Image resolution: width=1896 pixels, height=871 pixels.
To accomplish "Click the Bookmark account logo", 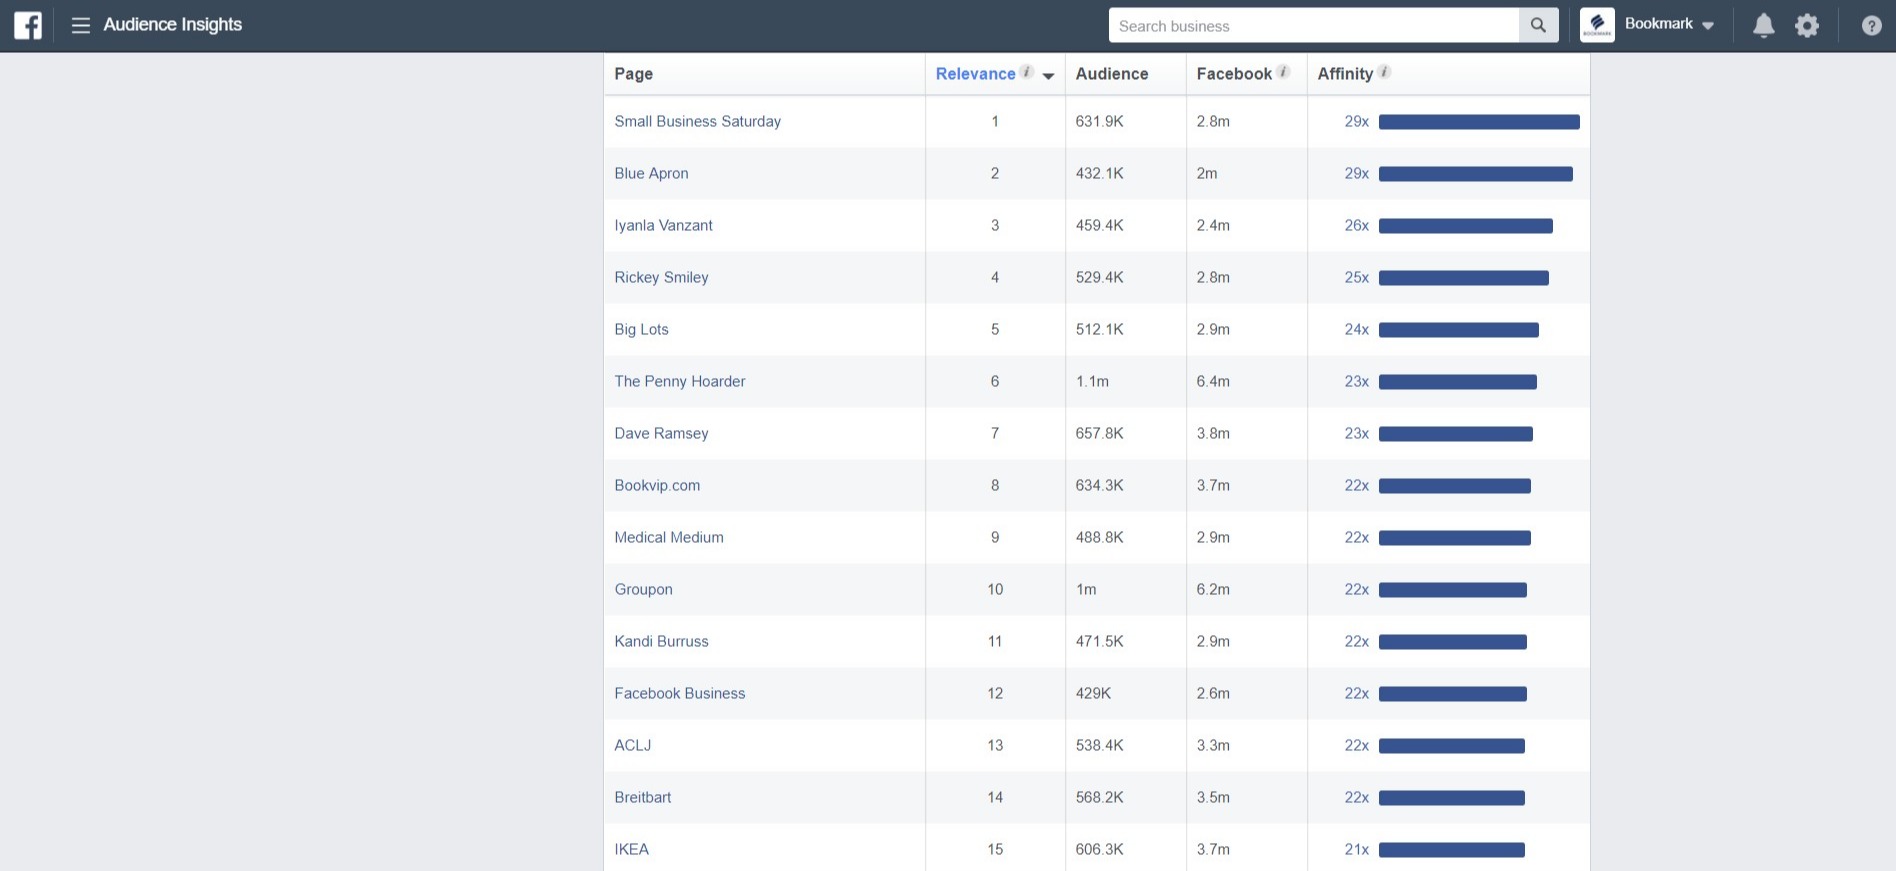I will (x=1597, y=25).
